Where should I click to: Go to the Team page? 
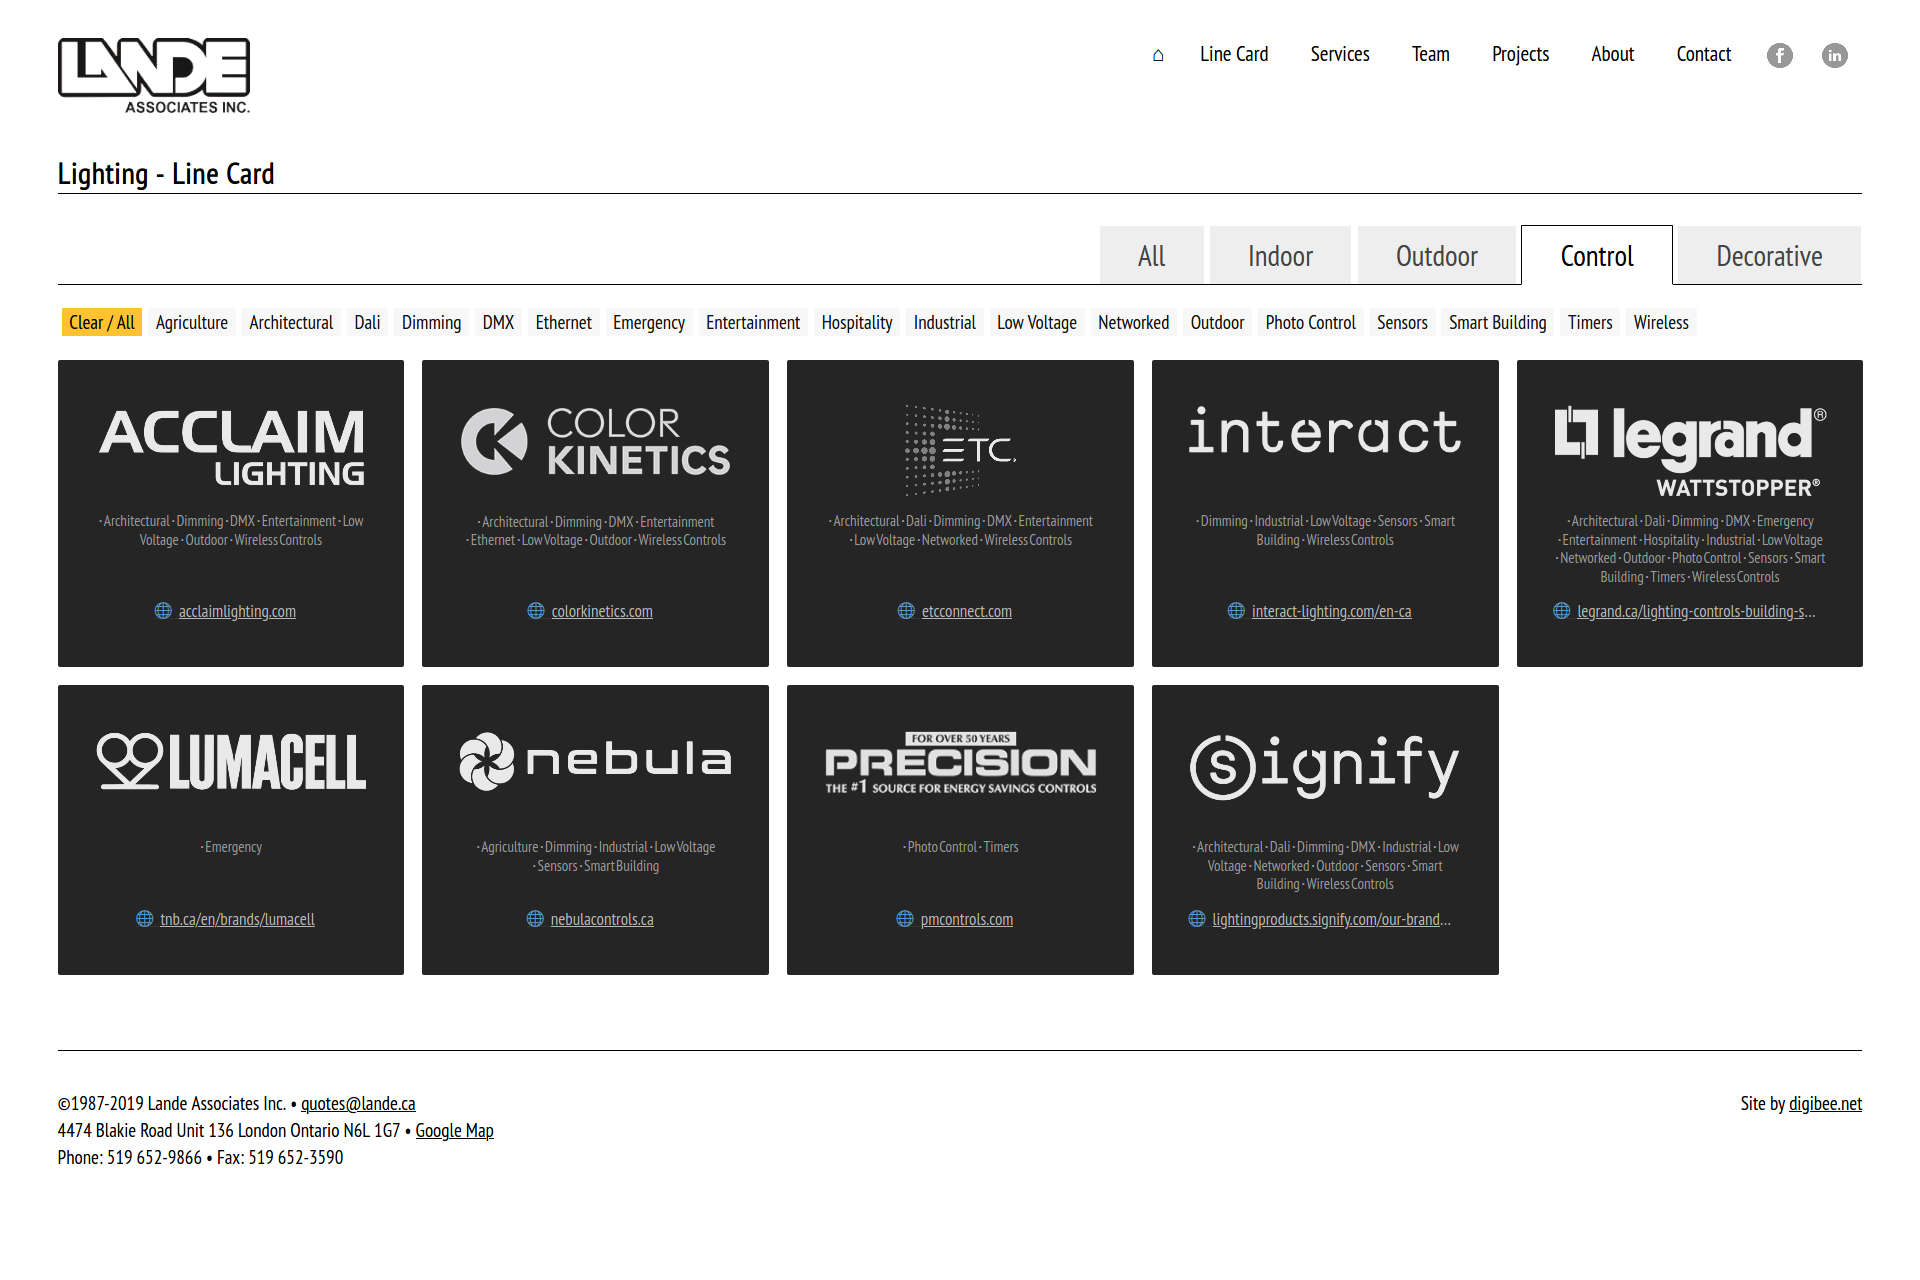pos(1431,55)
